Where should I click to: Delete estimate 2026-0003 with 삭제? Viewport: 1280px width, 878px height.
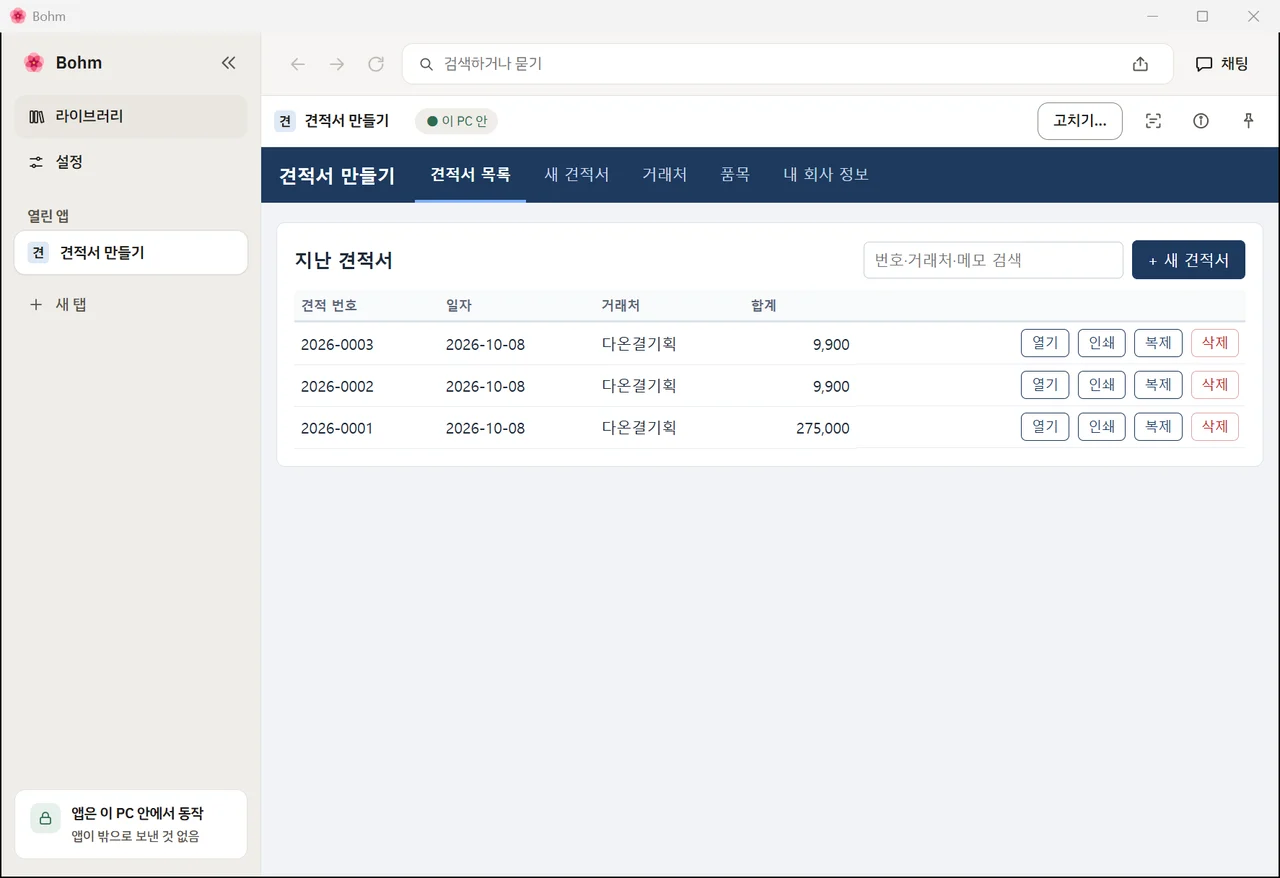pyautogui.click(x=1215, y=343)
